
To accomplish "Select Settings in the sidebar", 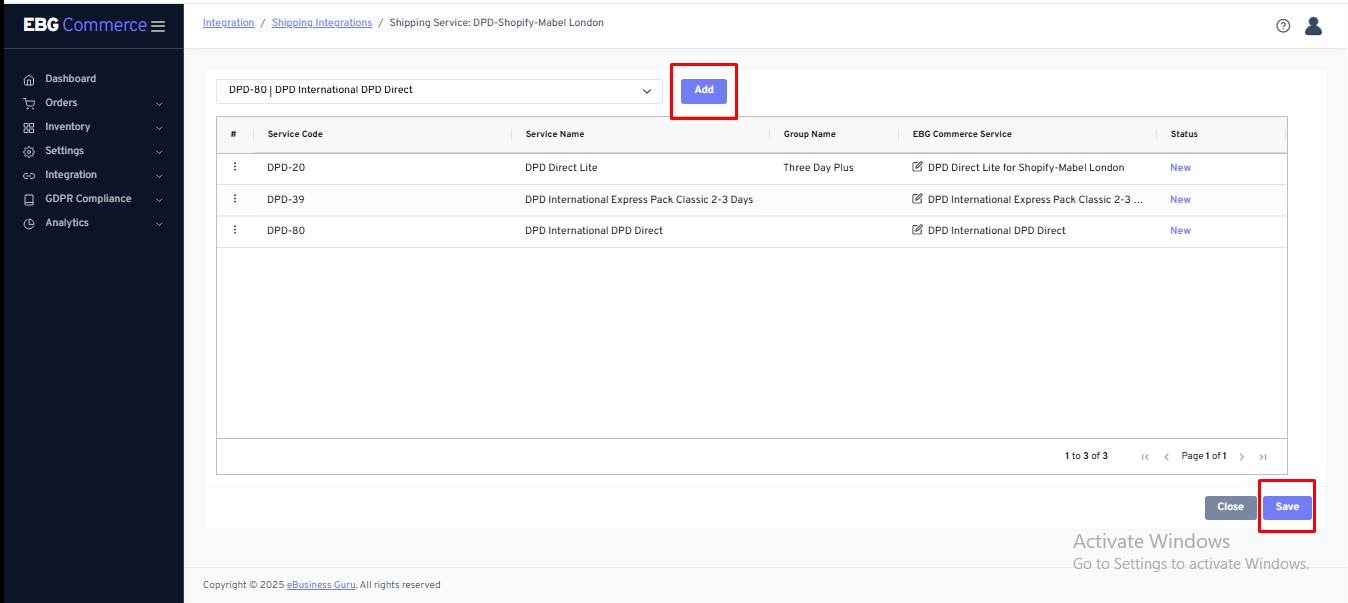I will (x=64, y=151).
